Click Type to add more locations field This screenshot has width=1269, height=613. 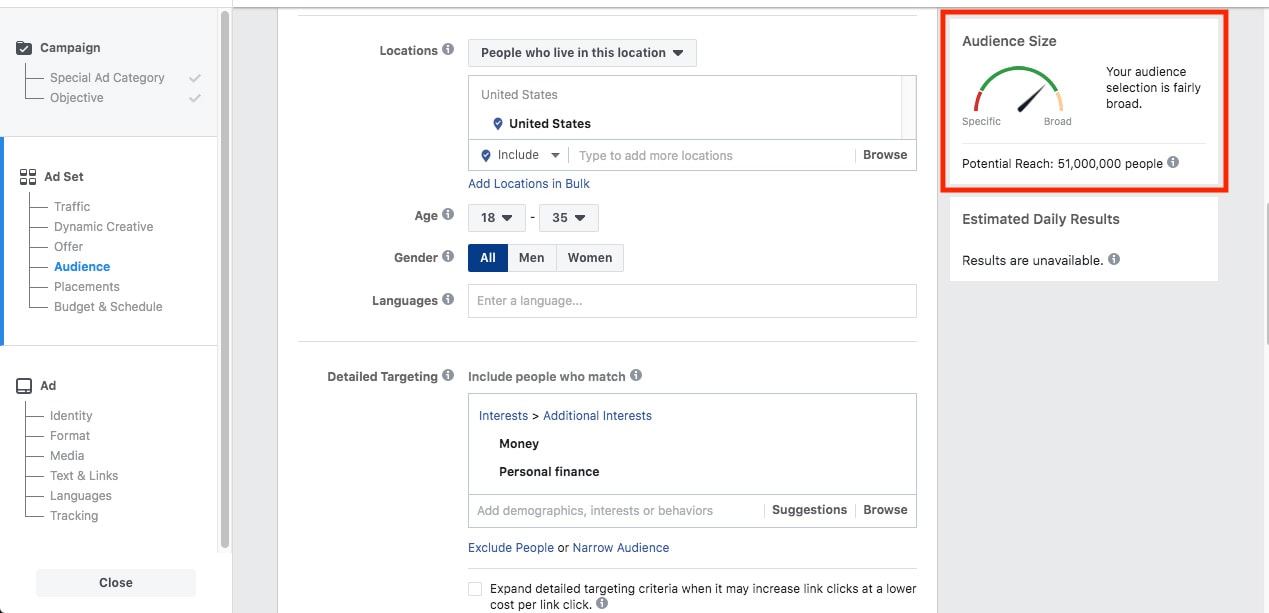coord(714,155)
